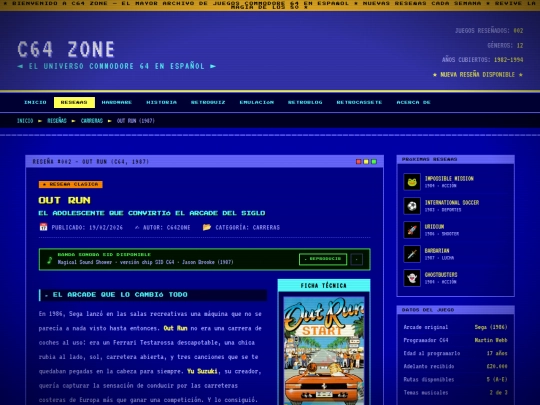Click the Temas musicales row label

(x=426, y=393)
